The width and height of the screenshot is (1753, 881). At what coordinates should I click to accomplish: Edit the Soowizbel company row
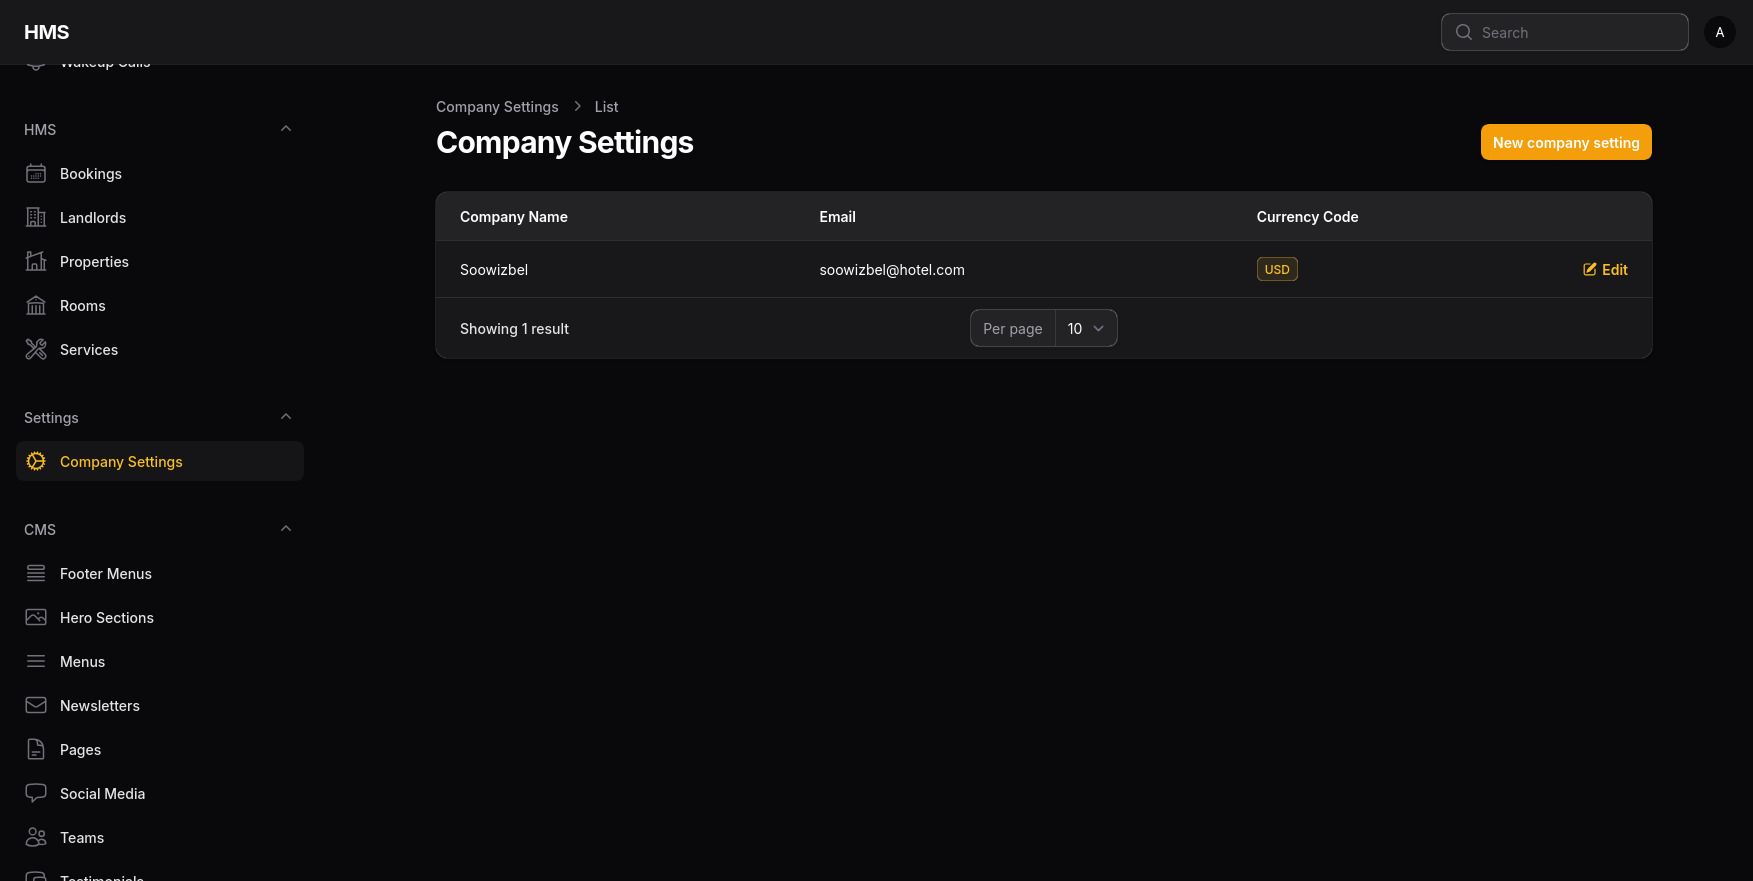(x=1605, y=270)
